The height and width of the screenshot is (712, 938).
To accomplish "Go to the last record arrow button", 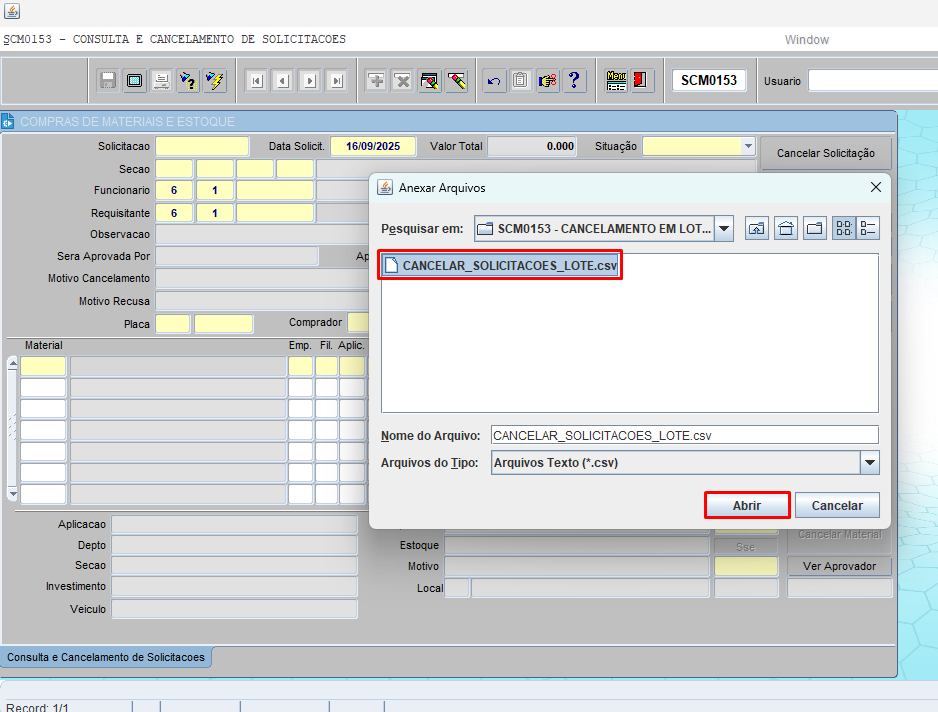I will [336, 81].
